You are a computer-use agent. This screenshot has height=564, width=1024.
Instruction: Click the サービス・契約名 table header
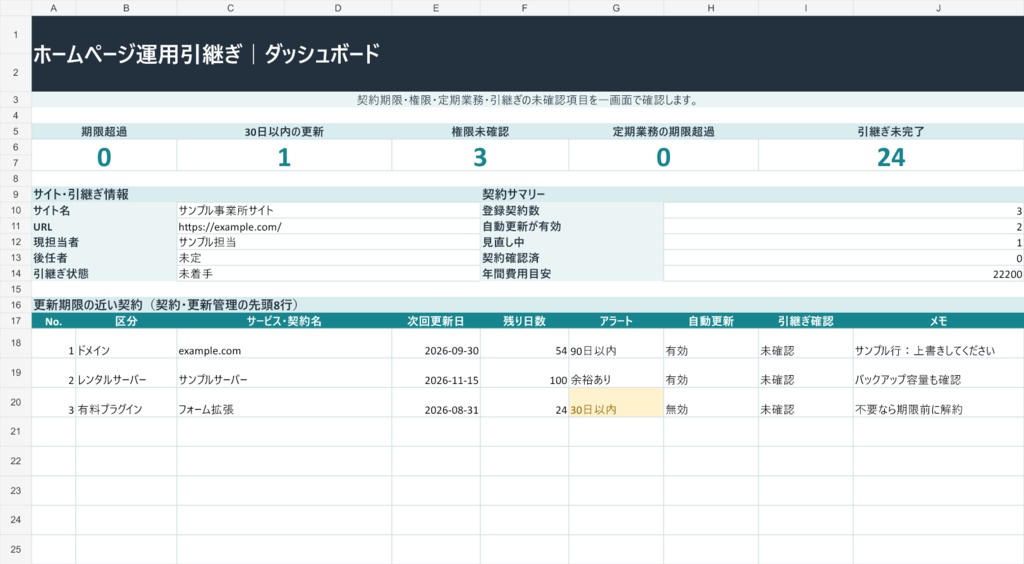coord(284,321)
